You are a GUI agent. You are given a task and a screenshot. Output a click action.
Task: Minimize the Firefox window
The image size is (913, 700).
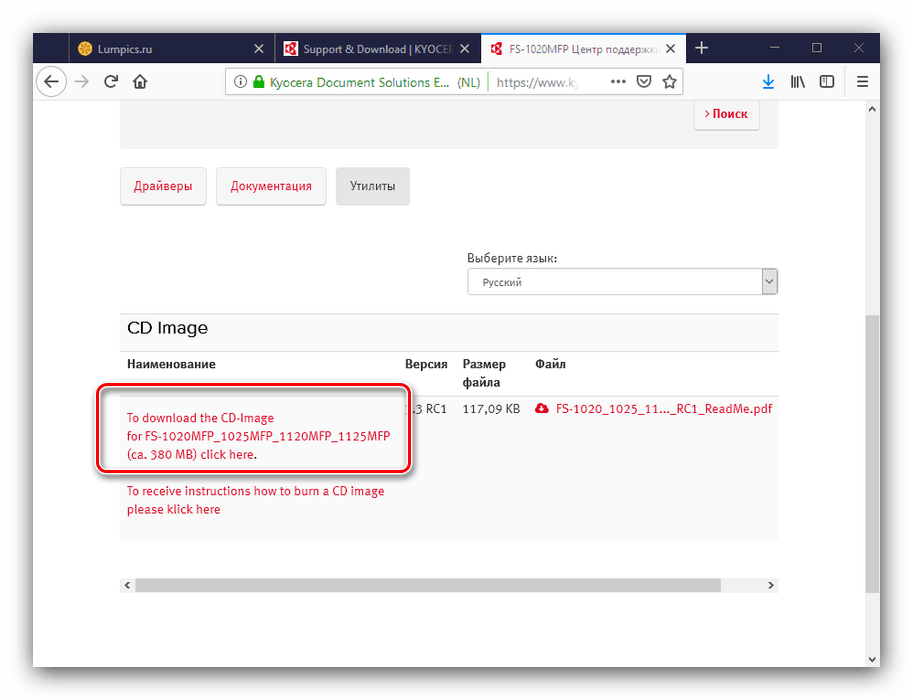tap(774, 48)
